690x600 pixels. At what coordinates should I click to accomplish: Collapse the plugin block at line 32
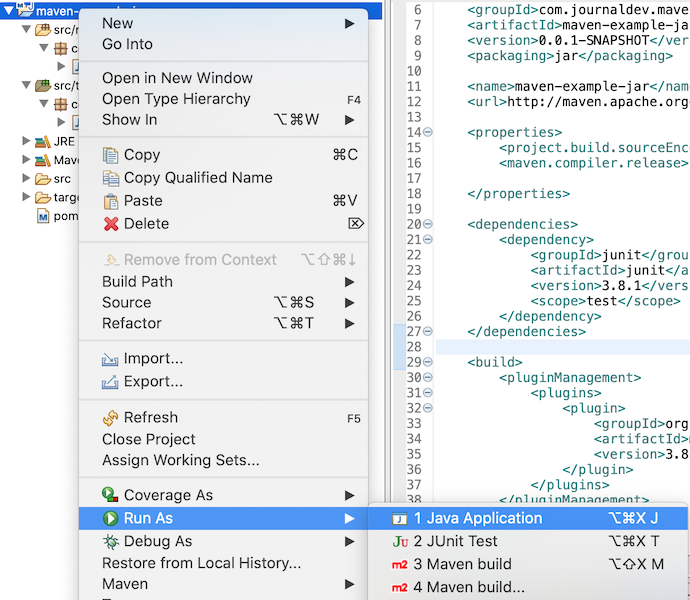428,408
